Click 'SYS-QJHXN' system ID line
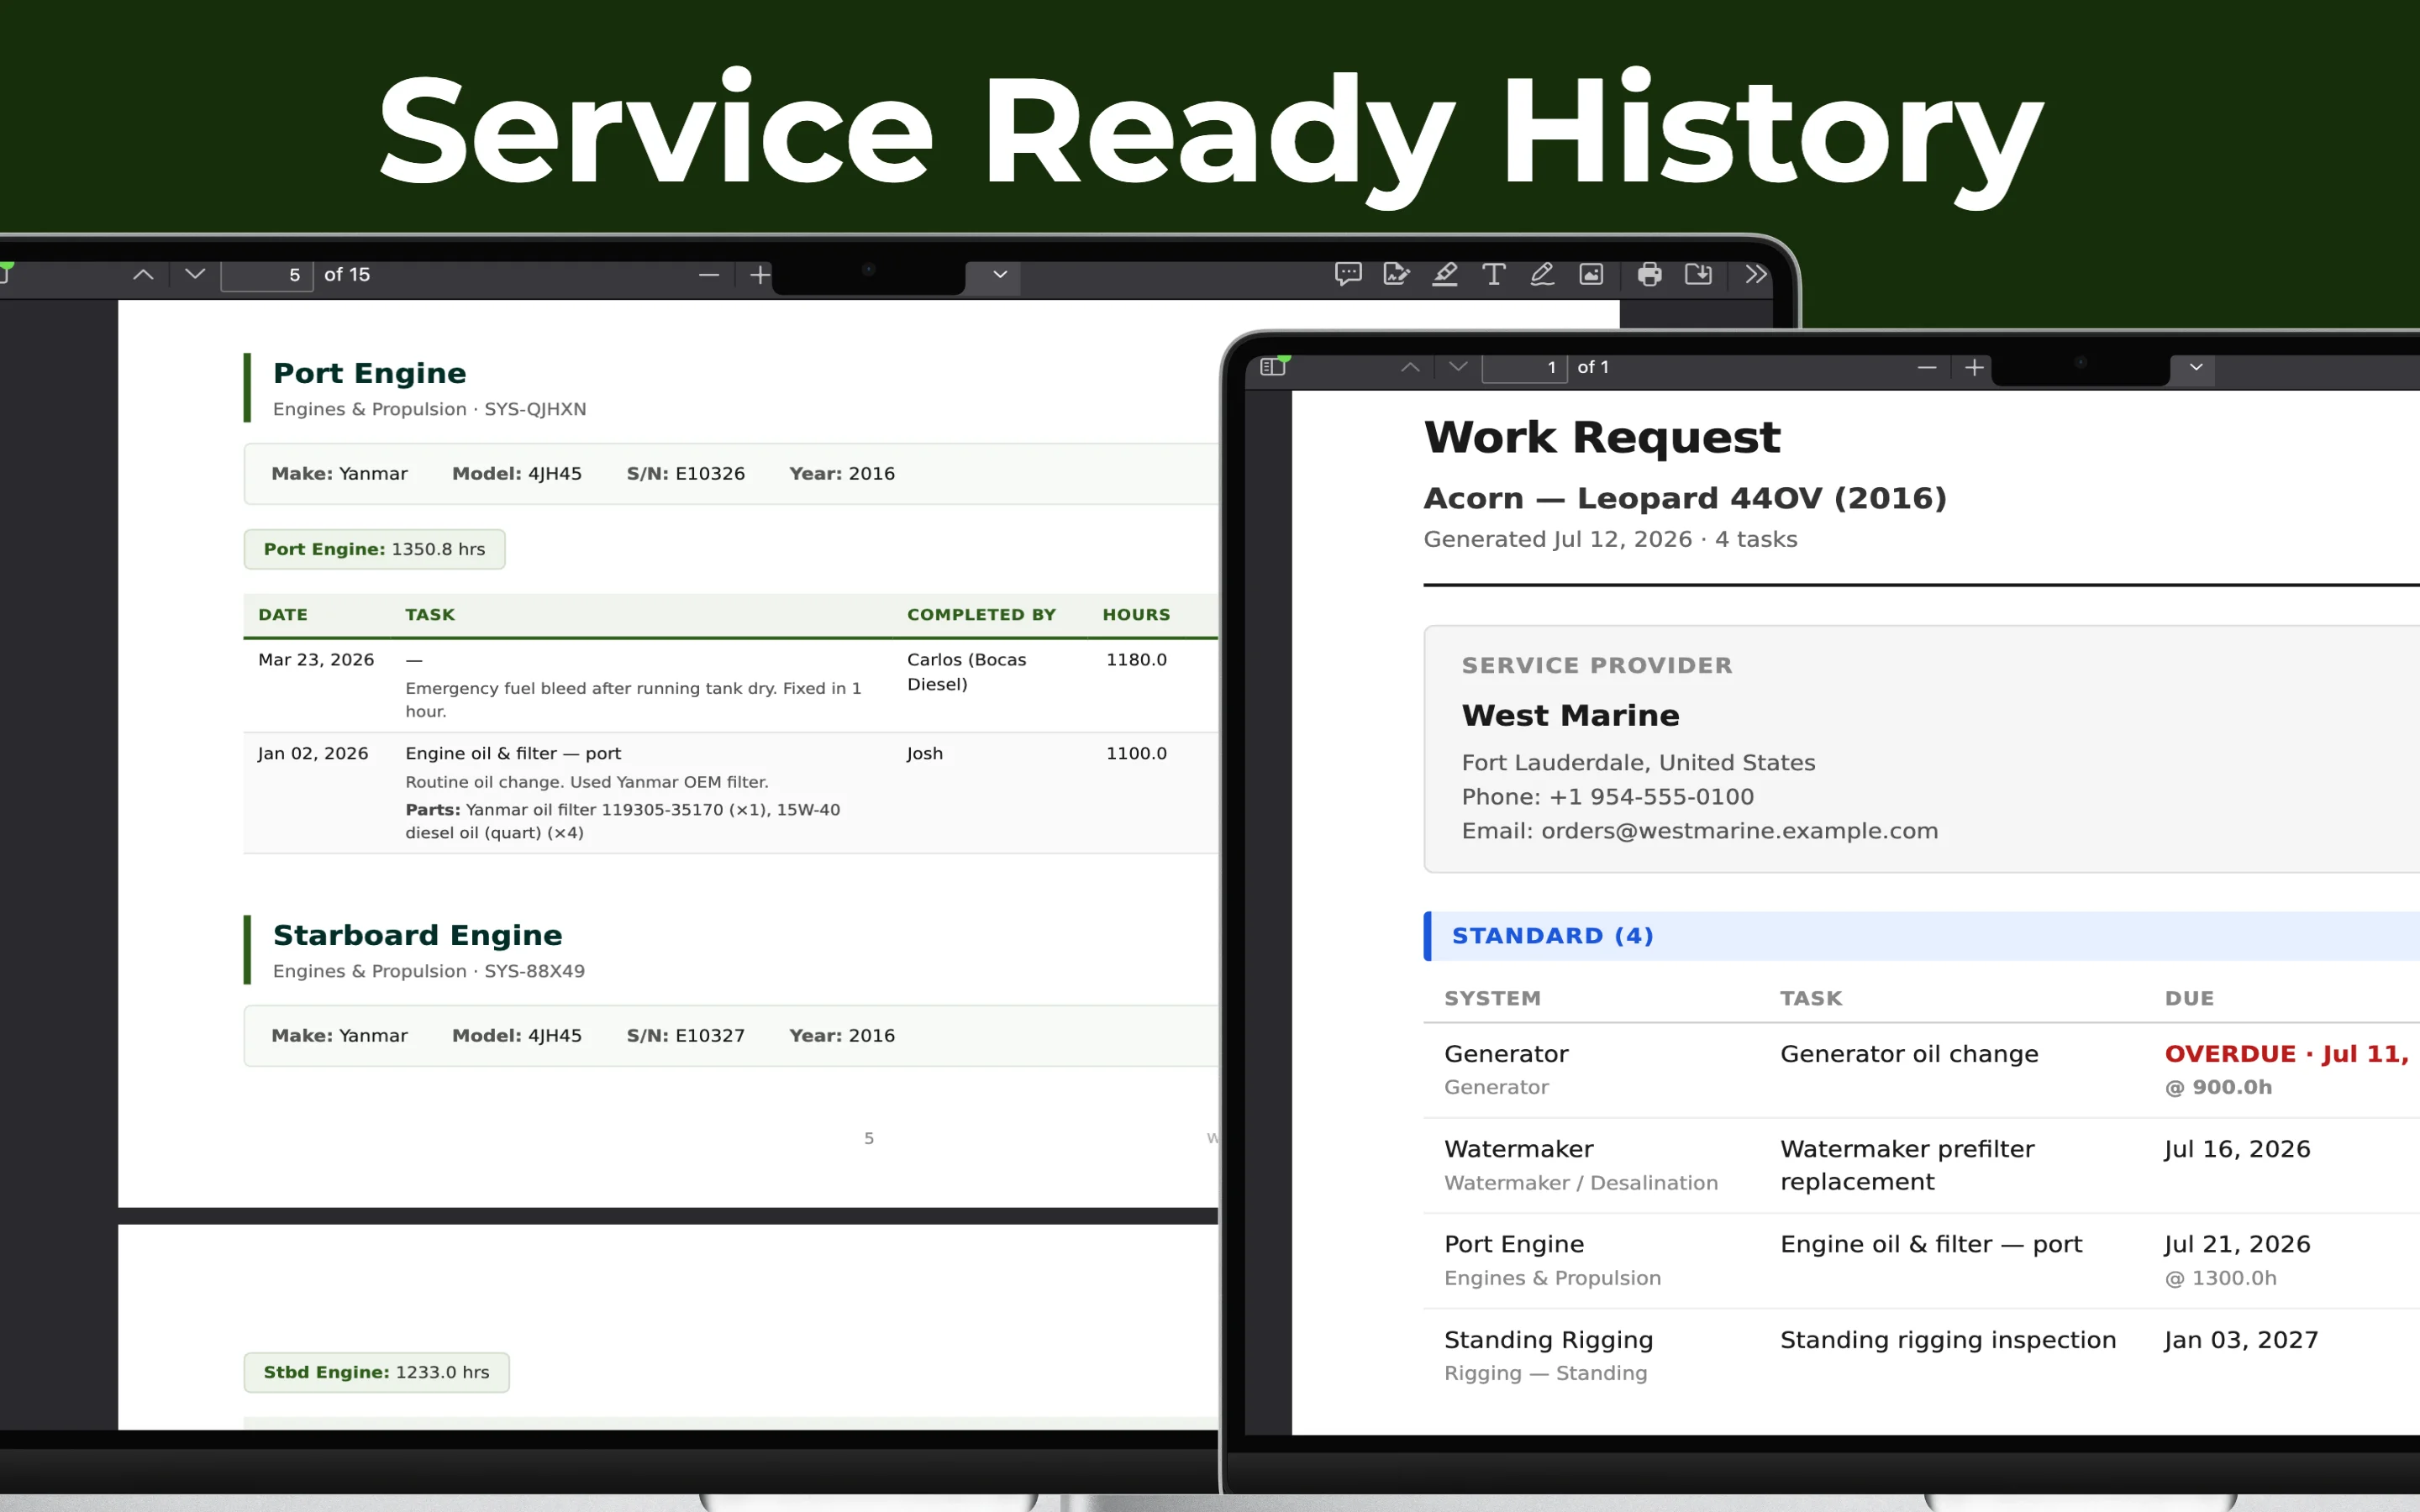The width and height of the screenshot is (2420, 1512). [x=429, y=409]
